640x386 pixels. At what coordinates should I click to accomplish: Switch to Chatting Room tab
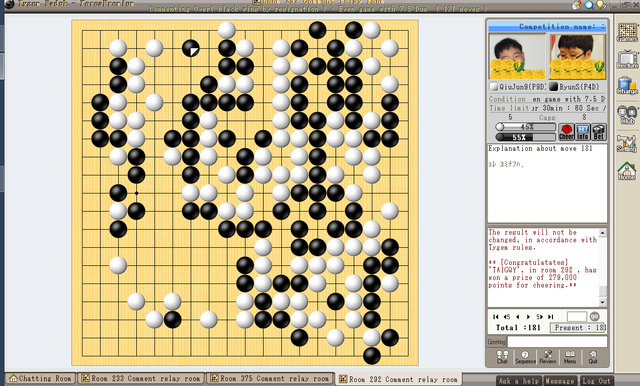[x=40, y=378]
